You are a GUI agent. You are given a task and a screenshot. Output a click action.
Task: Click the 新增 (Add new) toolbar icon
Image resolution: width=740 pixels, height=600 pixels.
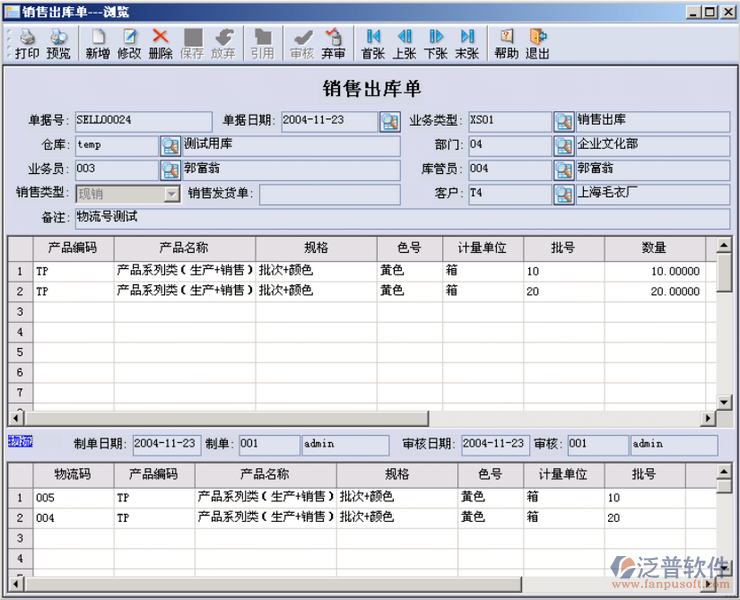tap(98, 44)
